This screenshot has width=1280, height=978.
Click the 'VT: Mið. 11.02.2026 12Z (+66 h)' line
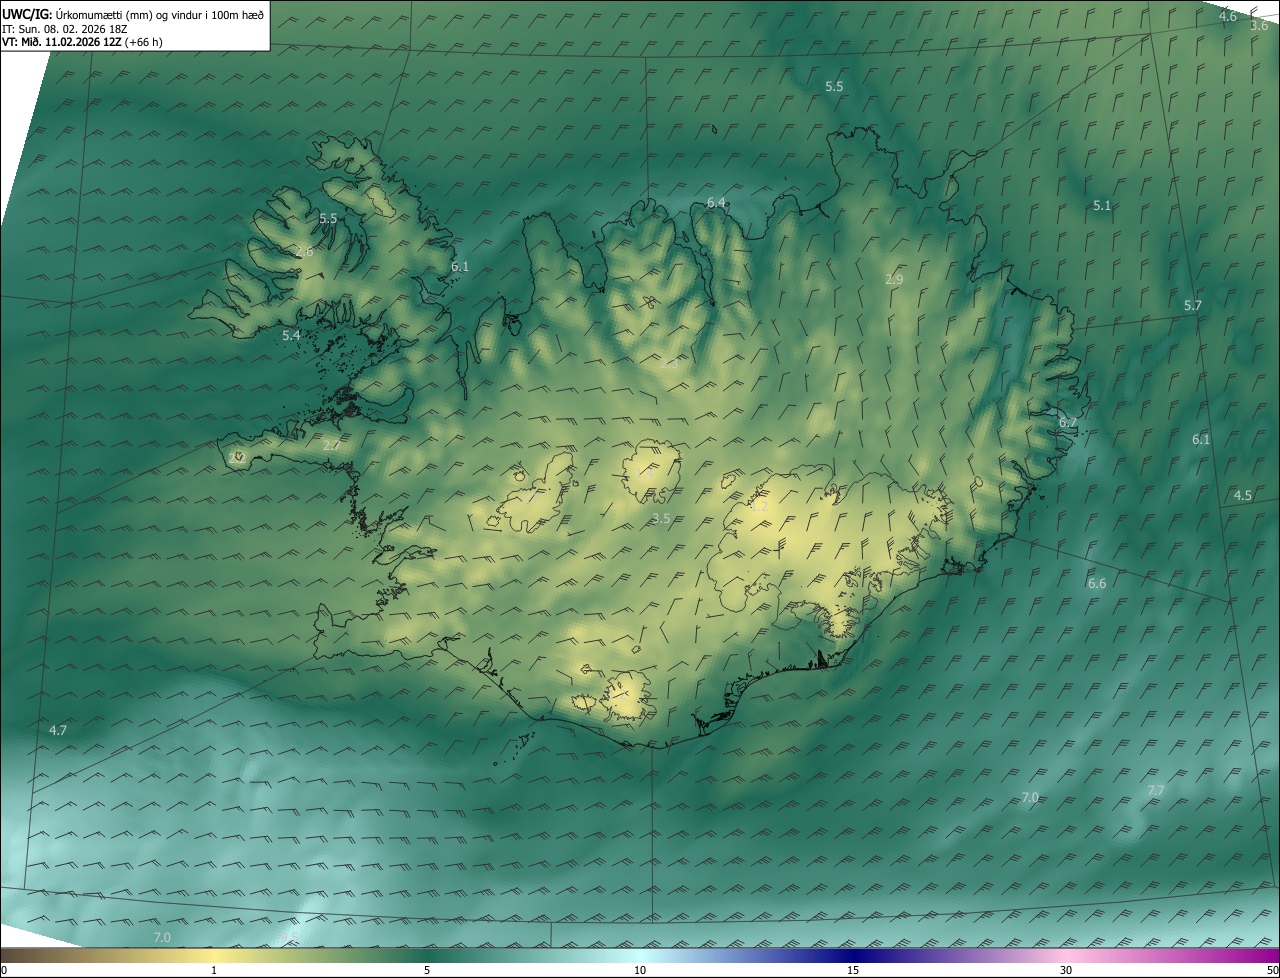point(82,42)
